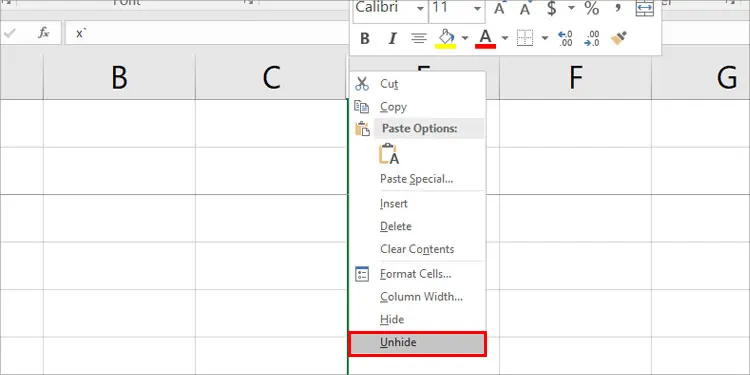
Task: Click the decrease font size icon
Action: coord(525,8)
